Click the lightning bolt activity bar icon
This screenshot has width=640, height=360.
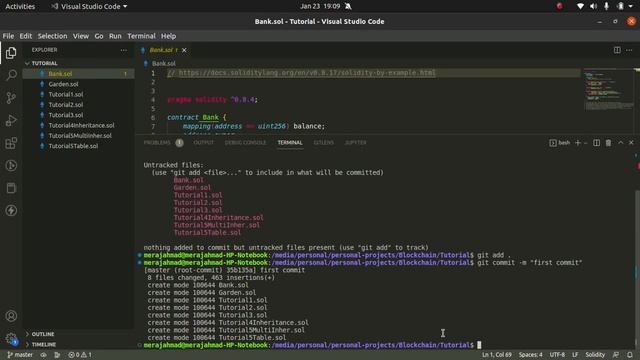[11, 211]
